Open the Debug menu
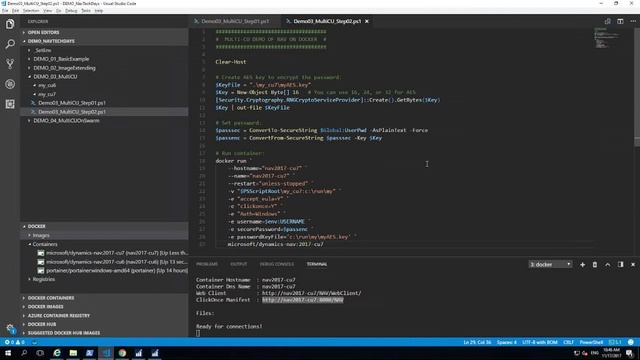This screenshot has width=640, height=360. click(x=71, y=11)
